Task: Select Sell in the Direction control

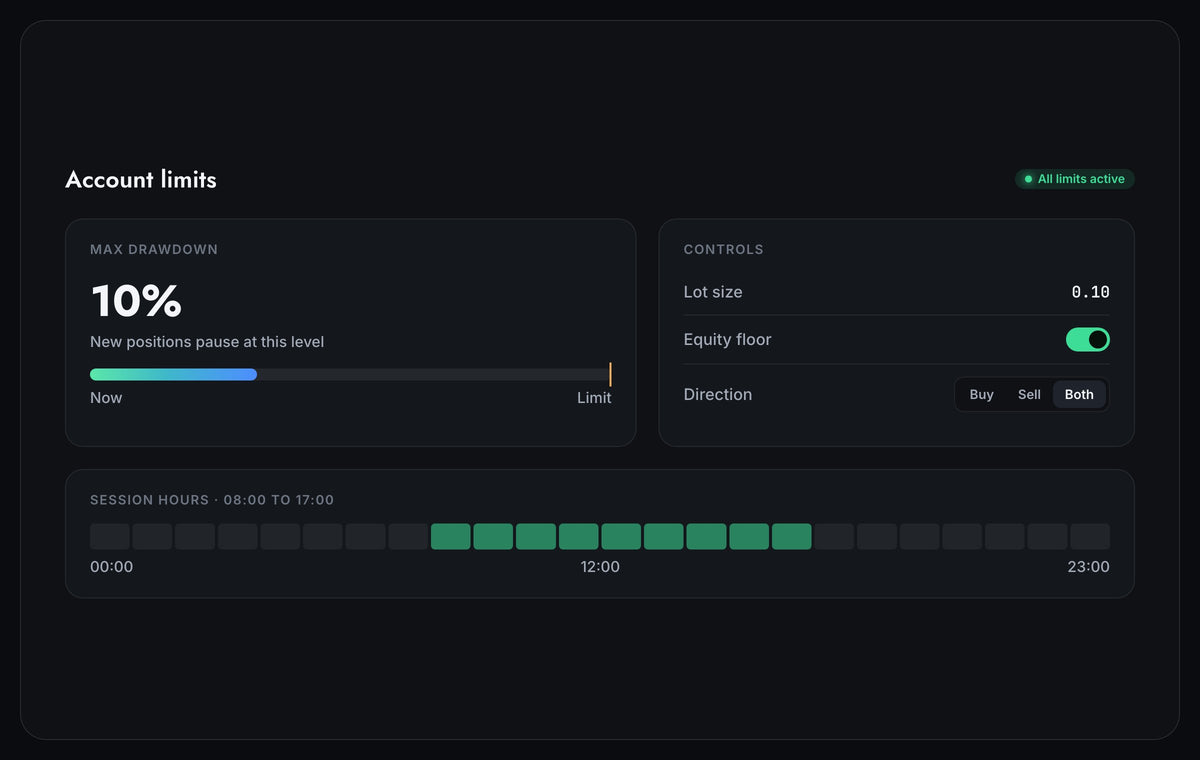Action: [x=1029, y=394]
